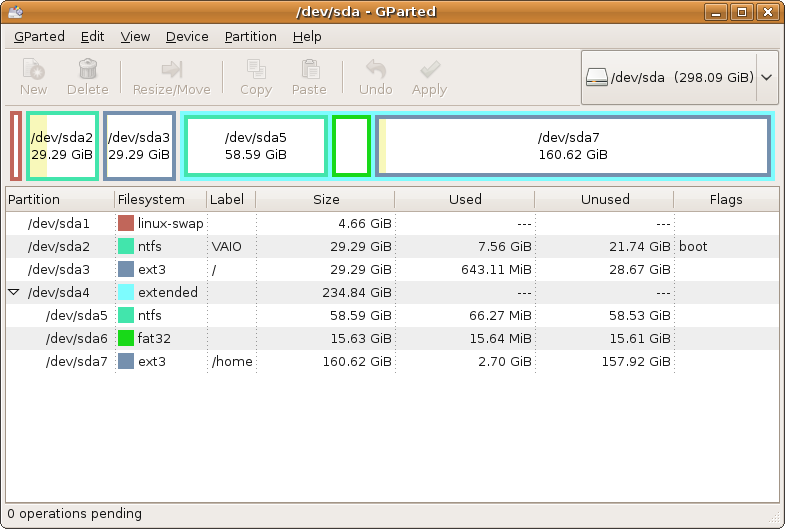Open the Edit menu
Screen dimensions: 785x529
point(92,37)
